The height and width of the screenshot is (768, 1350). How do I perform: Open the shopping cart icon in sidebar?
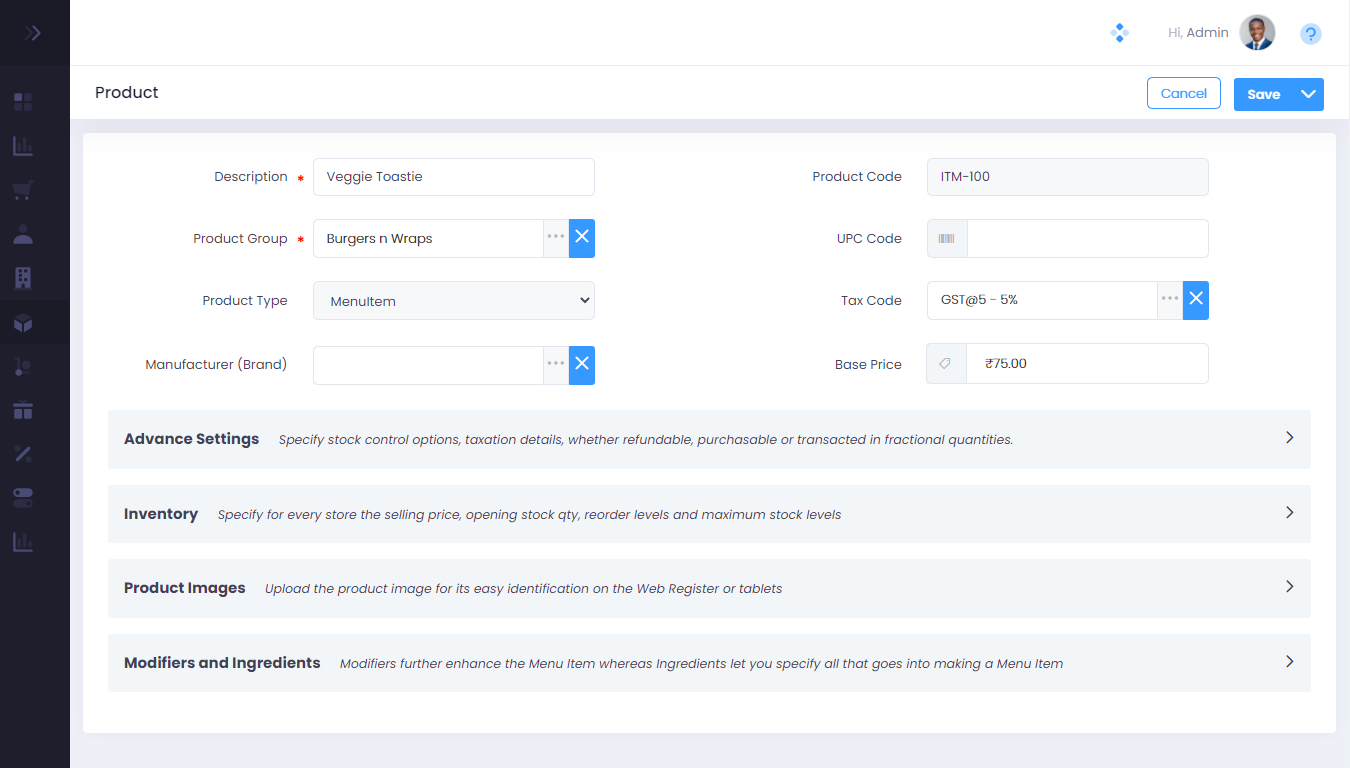click(23, 191)
